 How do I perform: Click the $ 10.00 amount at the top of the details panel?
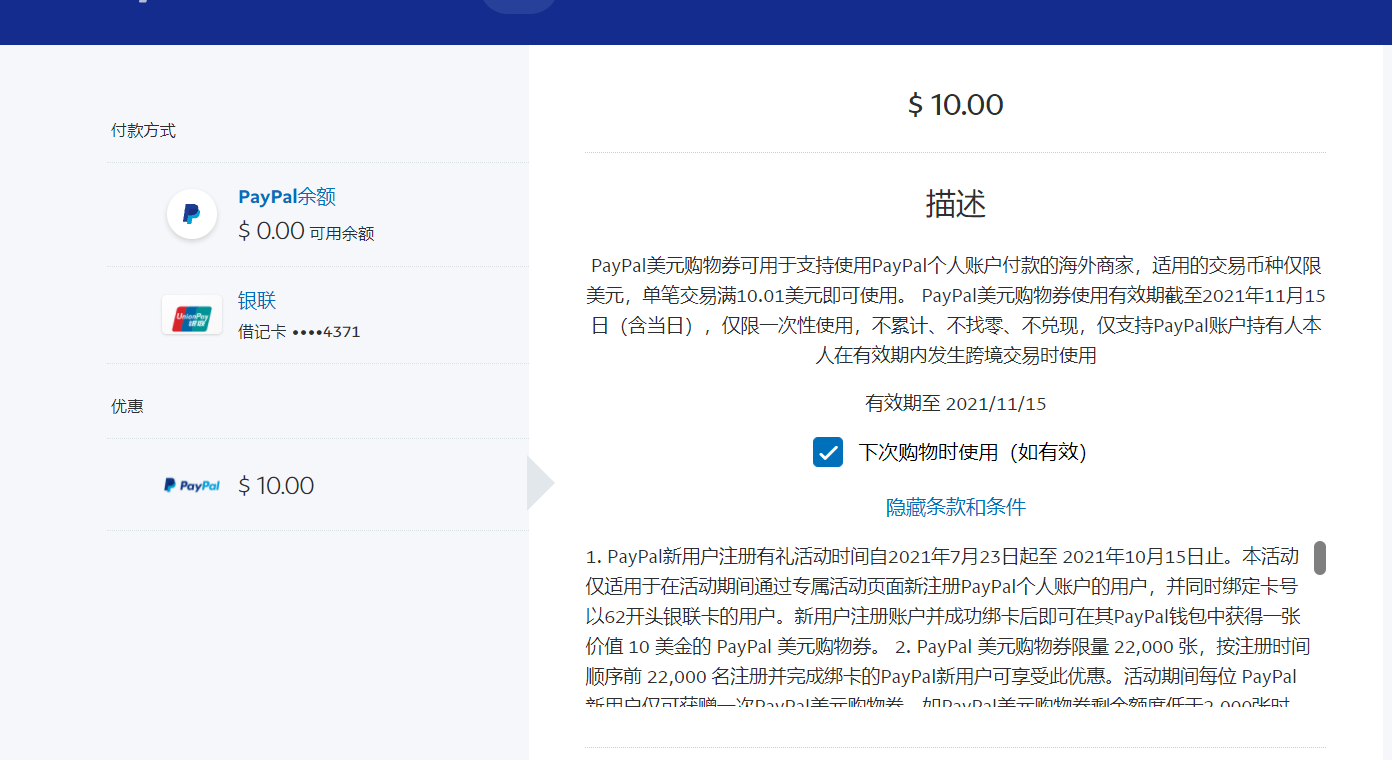[x=956, y=105]
